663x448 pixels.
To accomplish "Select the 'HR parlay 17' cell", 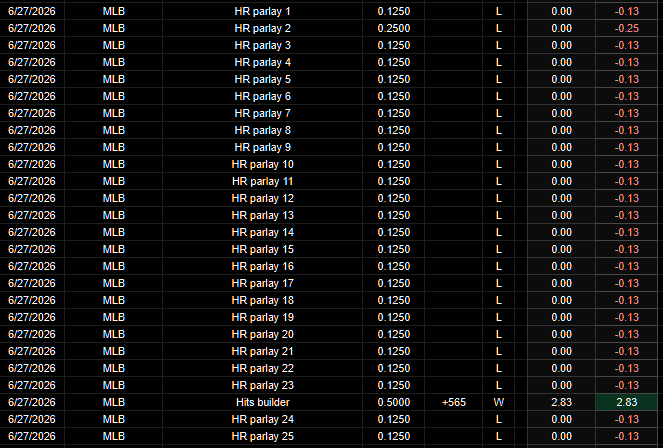I will (x=262, y=283).
